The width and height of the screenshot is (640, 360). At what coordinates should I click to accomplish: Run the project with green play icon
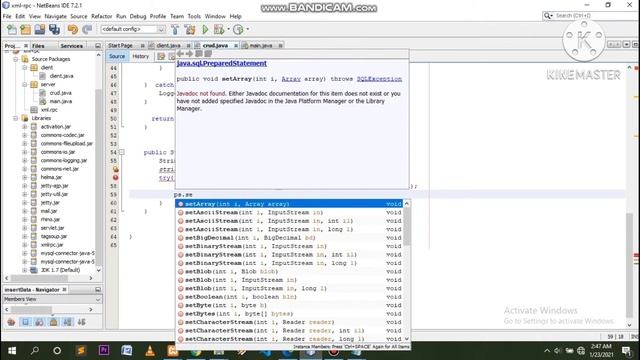pos(205,29)
